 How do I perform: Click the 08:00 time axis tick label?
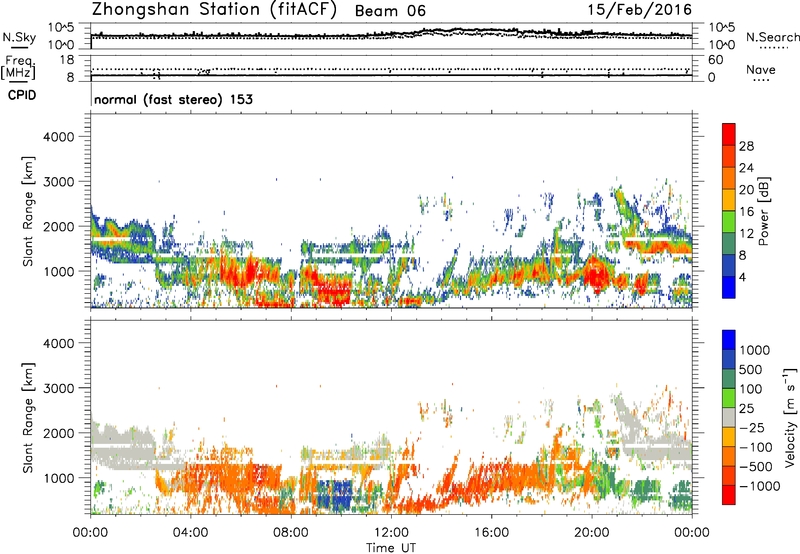(x=291, y=533)
